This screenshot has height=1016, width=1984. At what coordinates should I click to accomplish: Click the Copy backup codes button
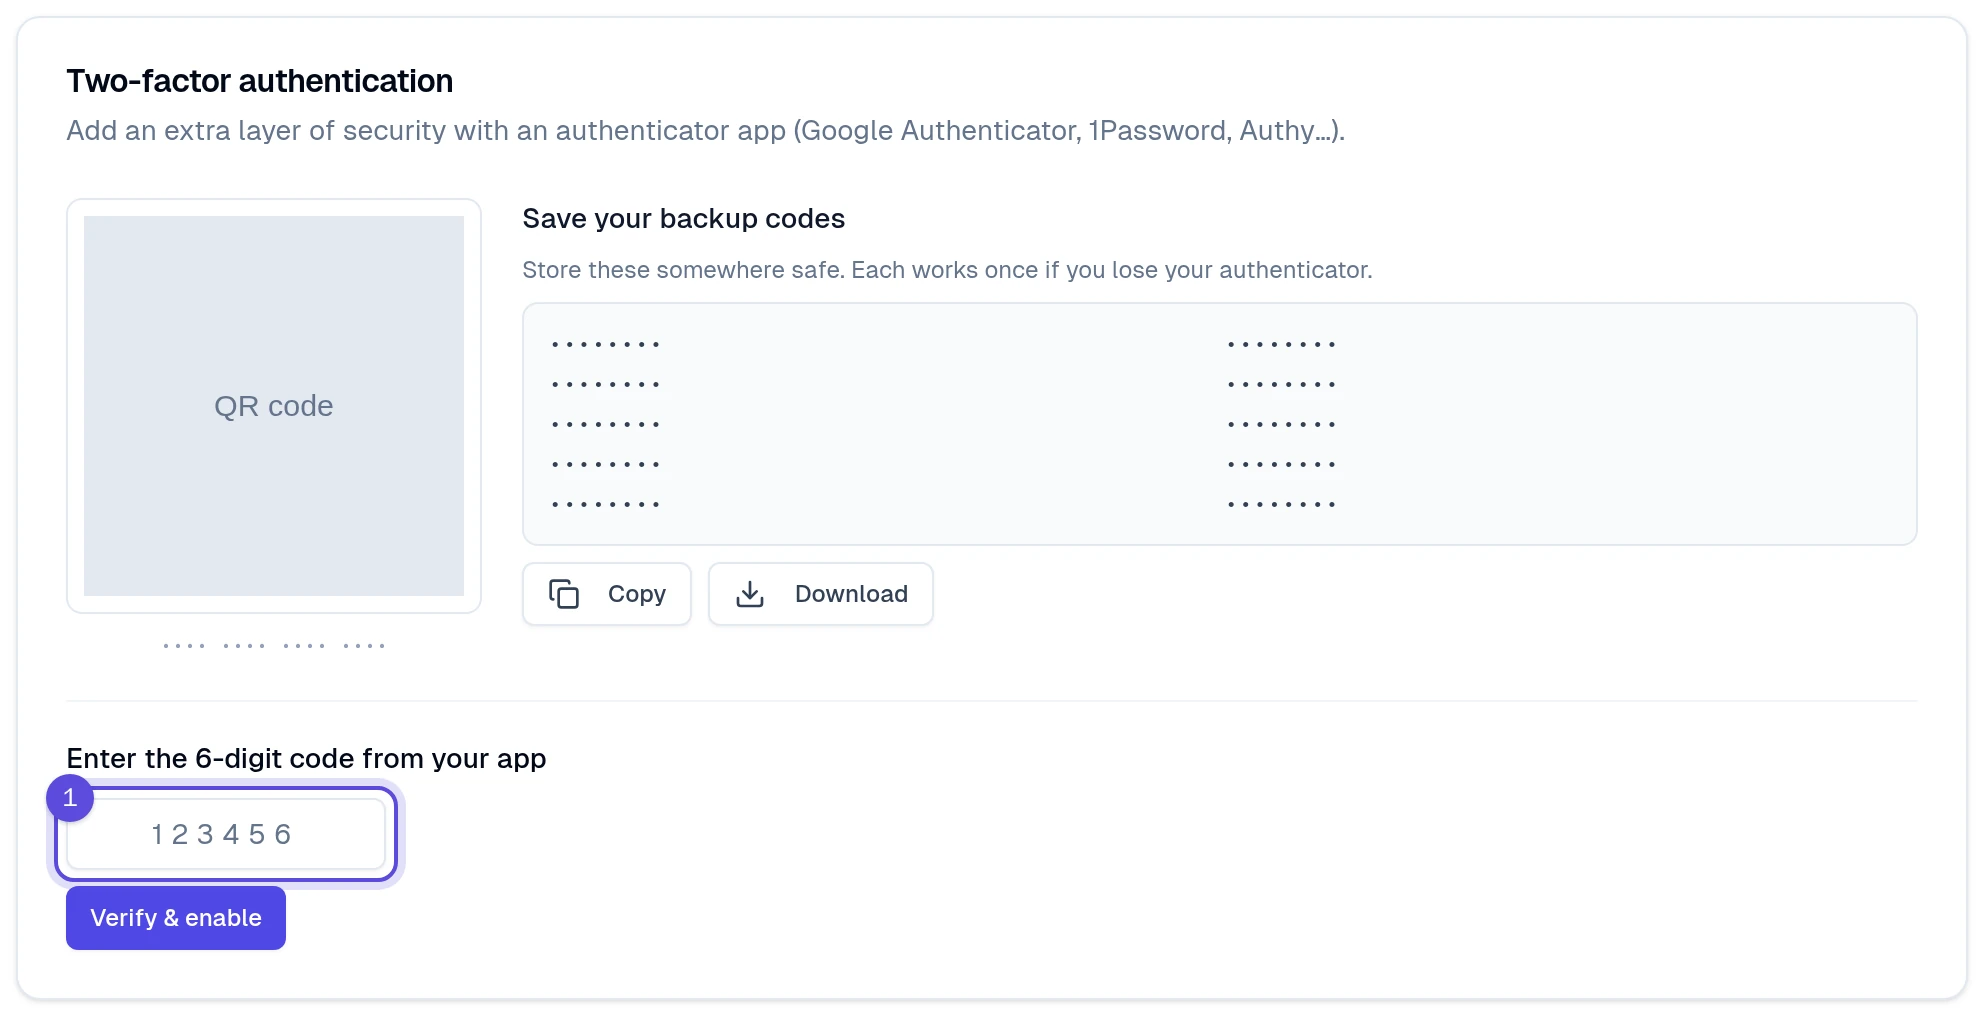(x=606, y=594)
